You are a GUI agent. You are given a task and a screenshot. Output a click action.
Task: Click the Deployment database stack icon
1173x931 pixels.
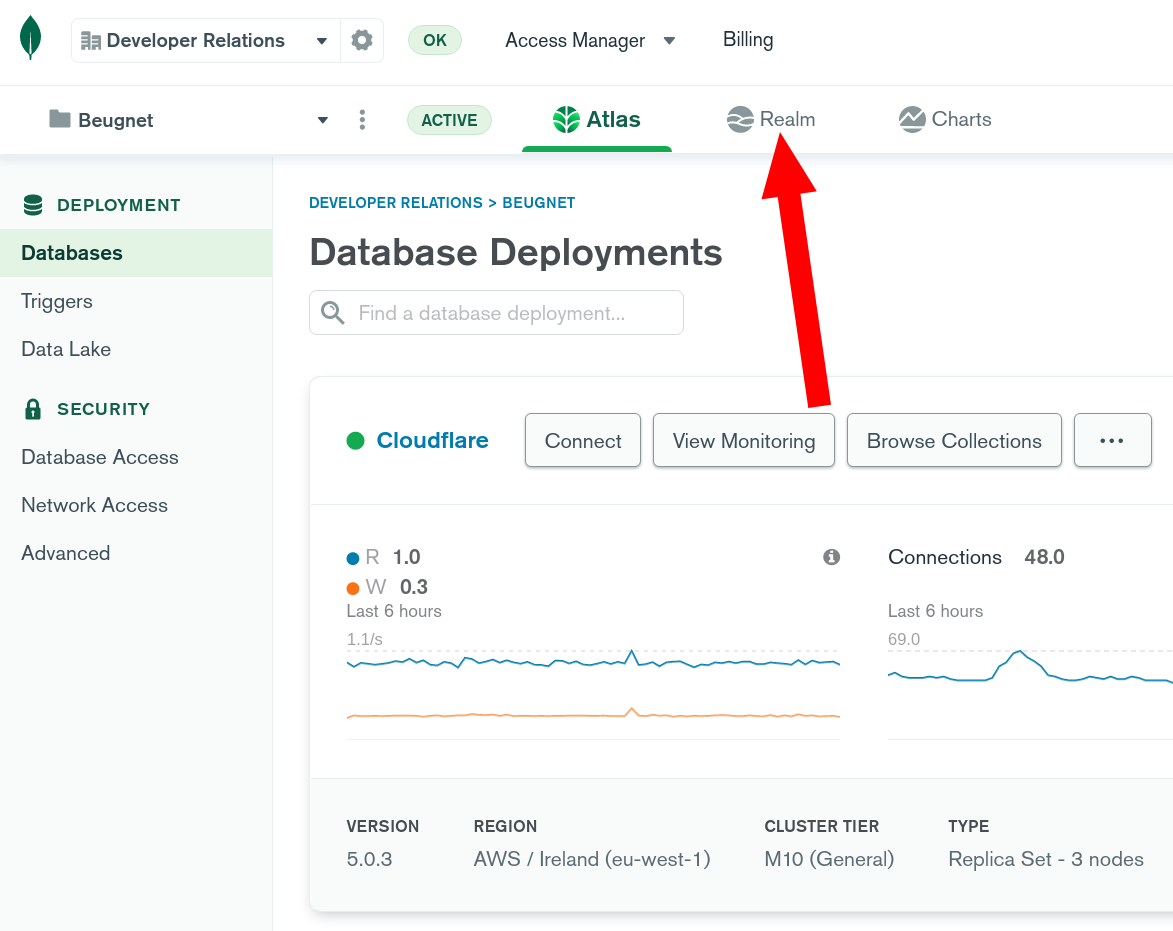pyautogui.click(x=33, y=205)
